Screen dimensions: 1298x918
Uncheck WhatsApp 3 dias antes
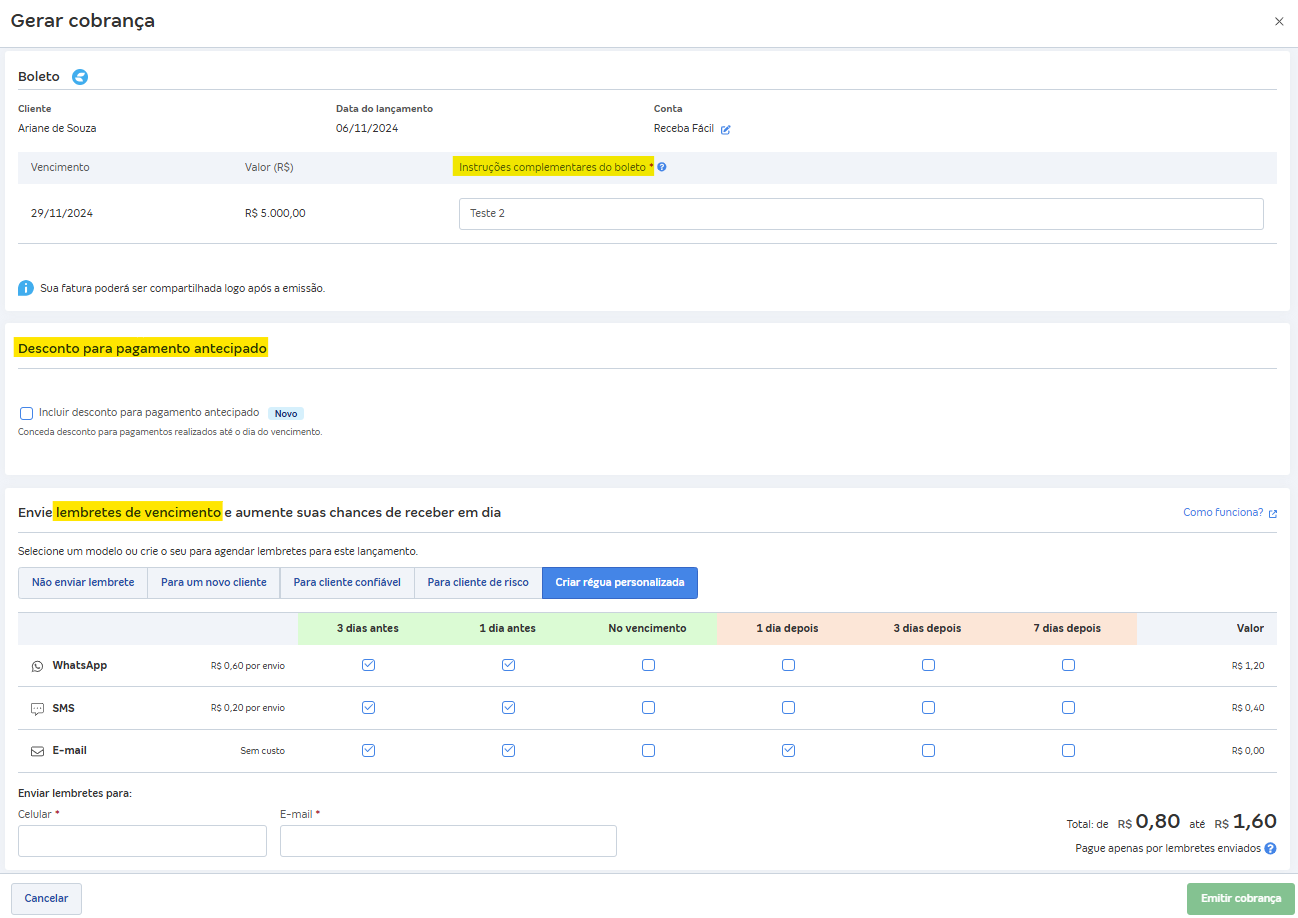[368, 665]
